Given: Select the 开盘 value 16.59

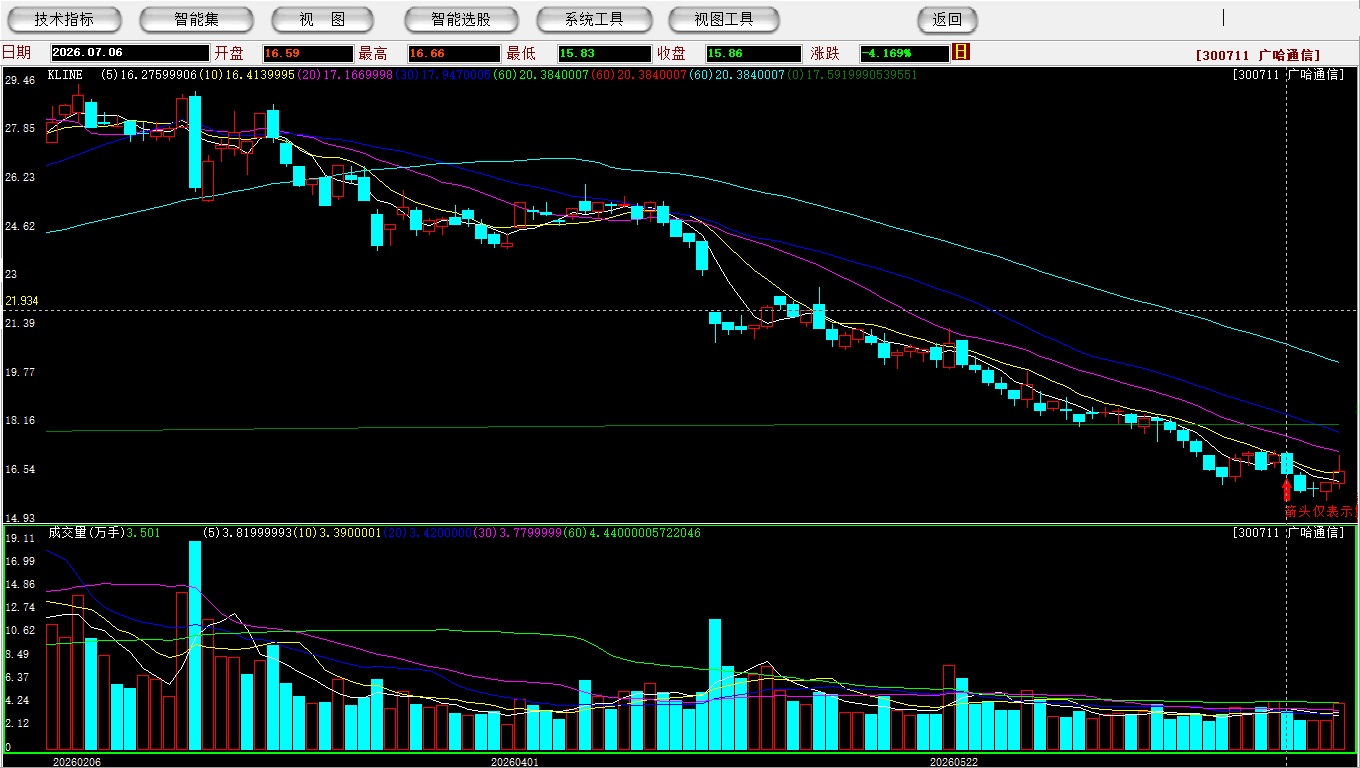Looking at the screenshot, I should 308,53.
